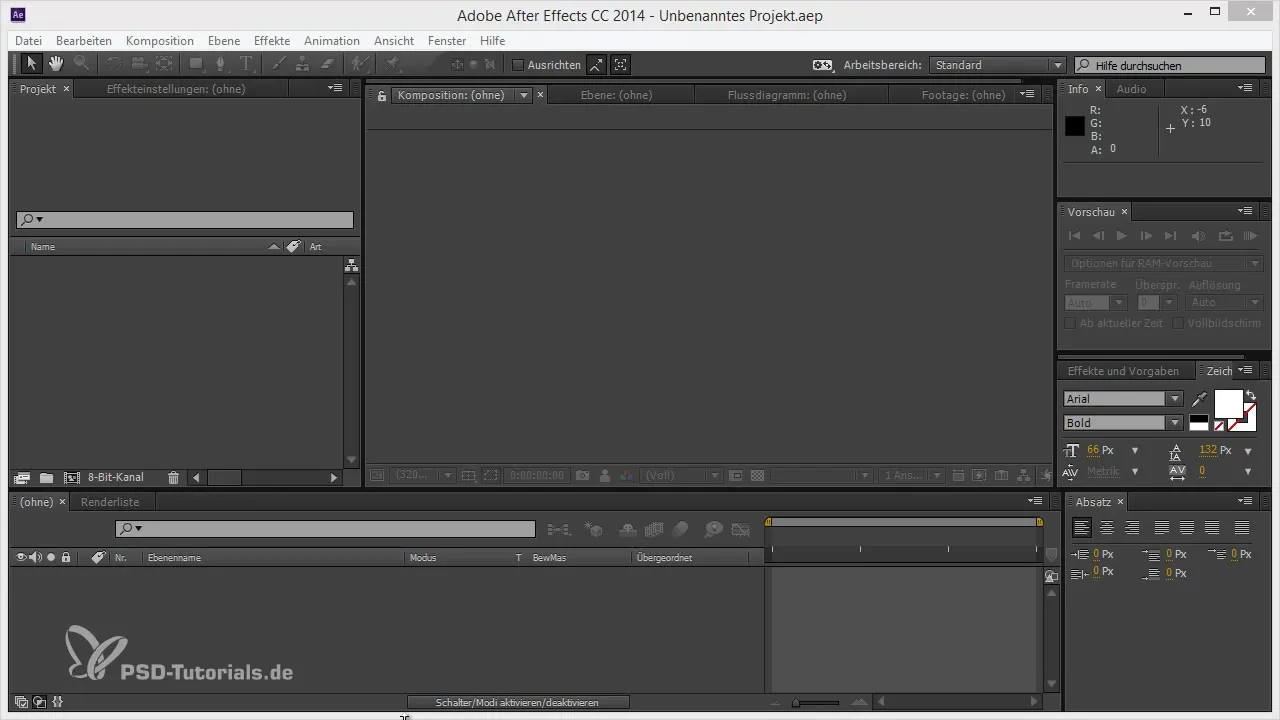The width and height of the screenshot is (1280, 720).
Task: Select the Horizontal Type tool
Action: point(246,64)
